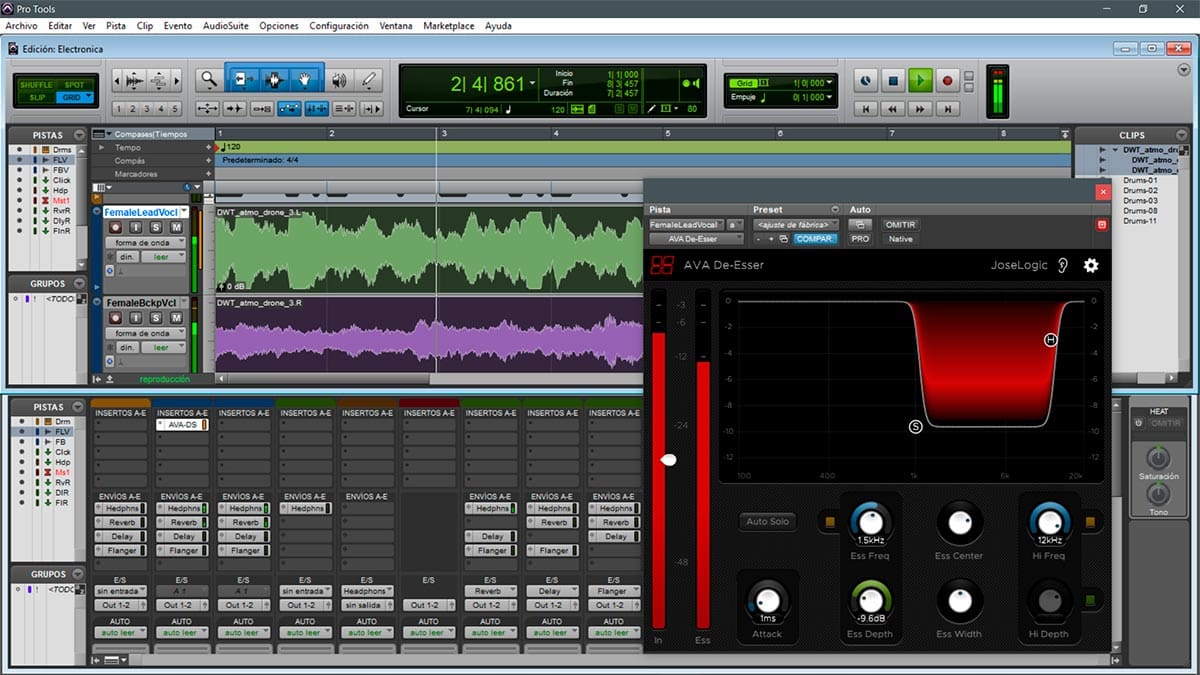Click the Rewind transport button
1200x675 pixels.
coord(894,108)
